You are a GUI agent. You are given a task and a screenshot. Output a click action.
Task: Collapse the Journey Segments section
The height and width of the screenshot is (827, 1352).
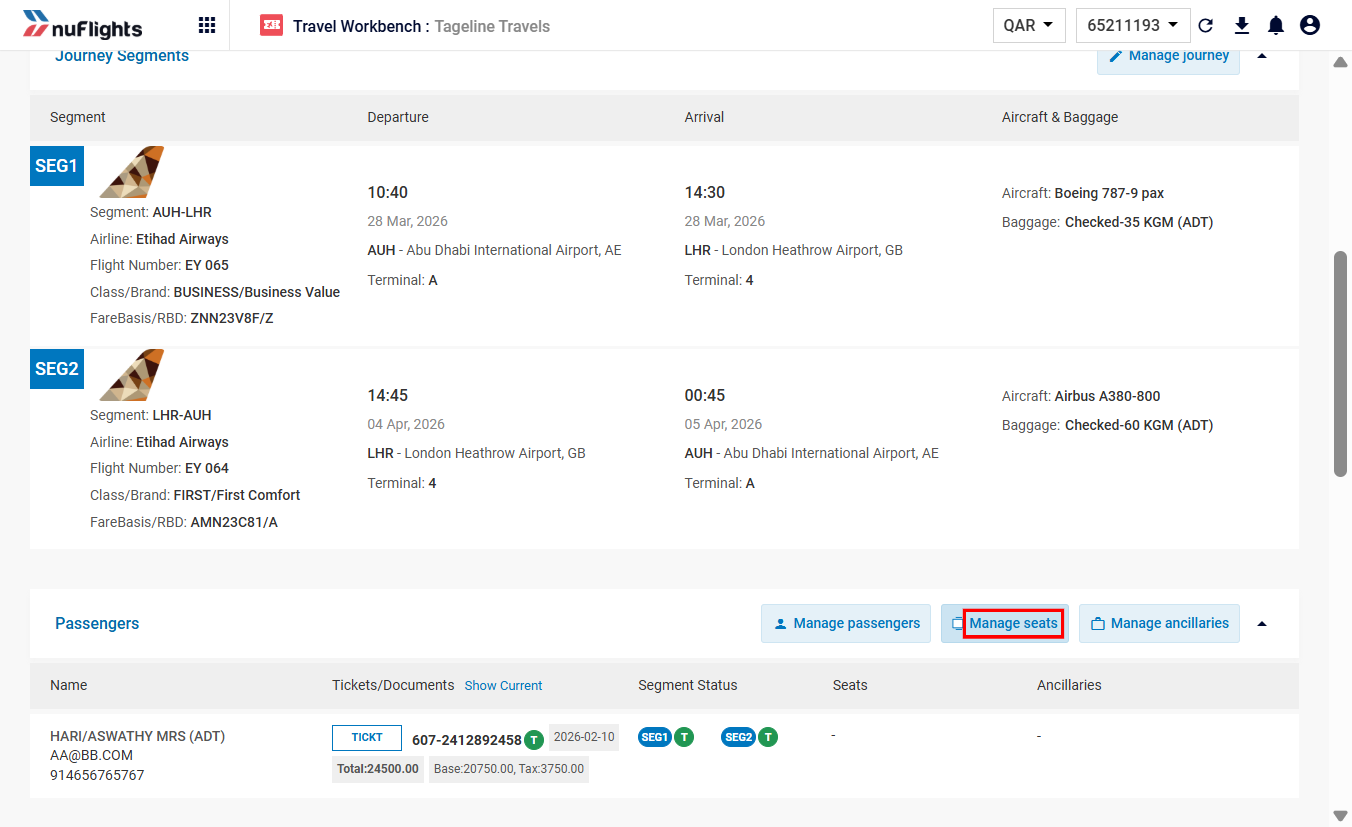click(1262, 56)
